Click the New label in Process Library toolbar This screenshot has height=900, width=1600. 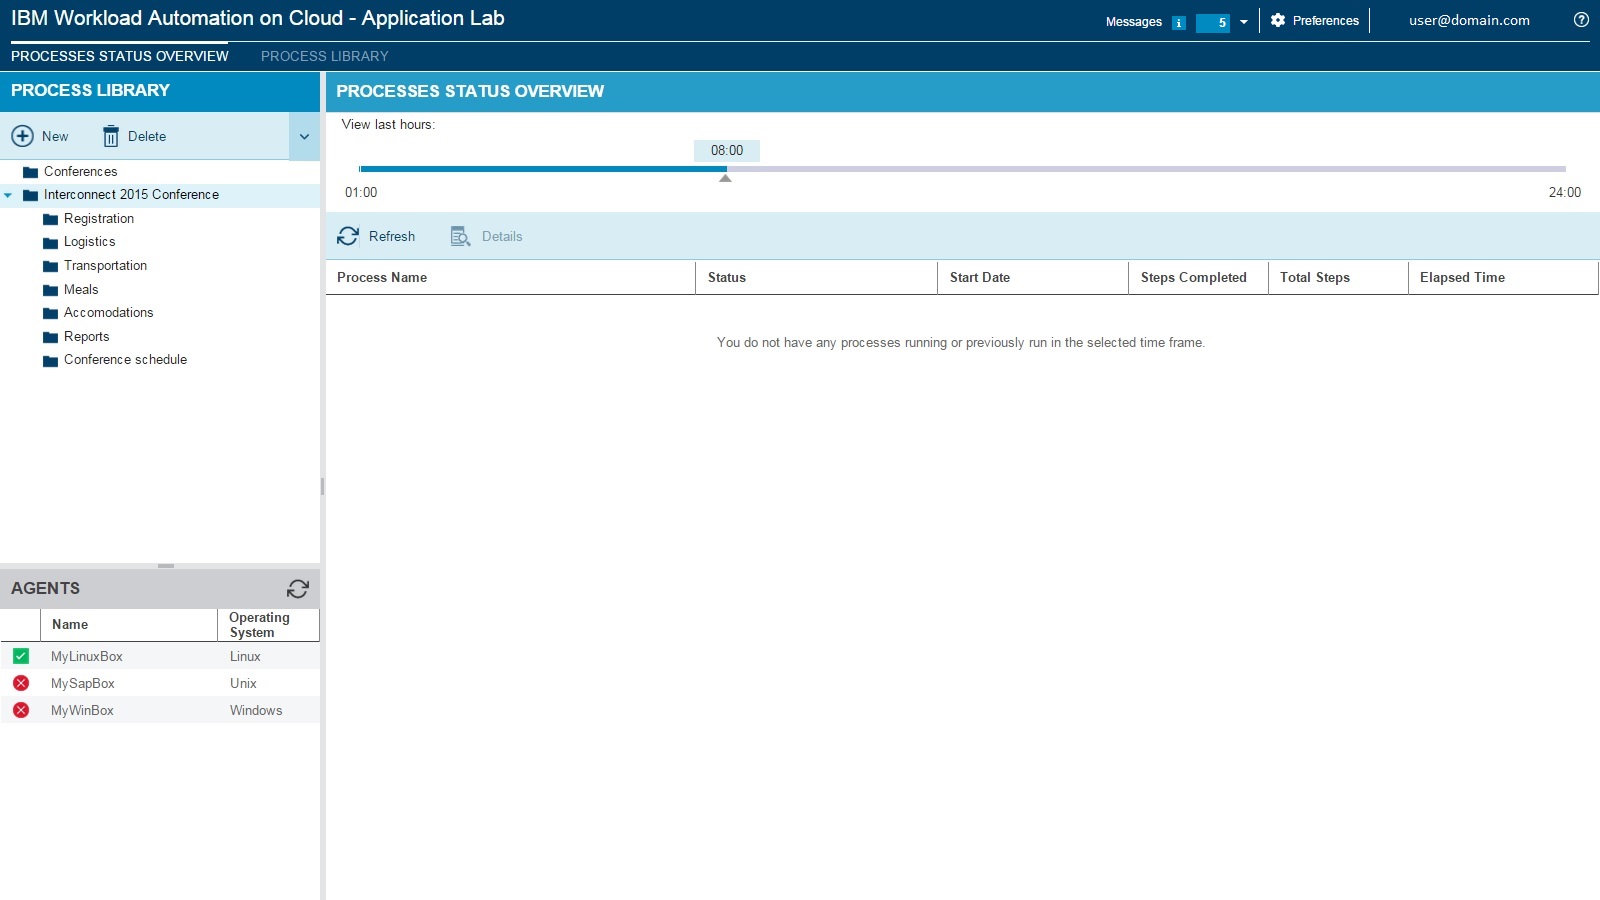[x=55, y=136]
